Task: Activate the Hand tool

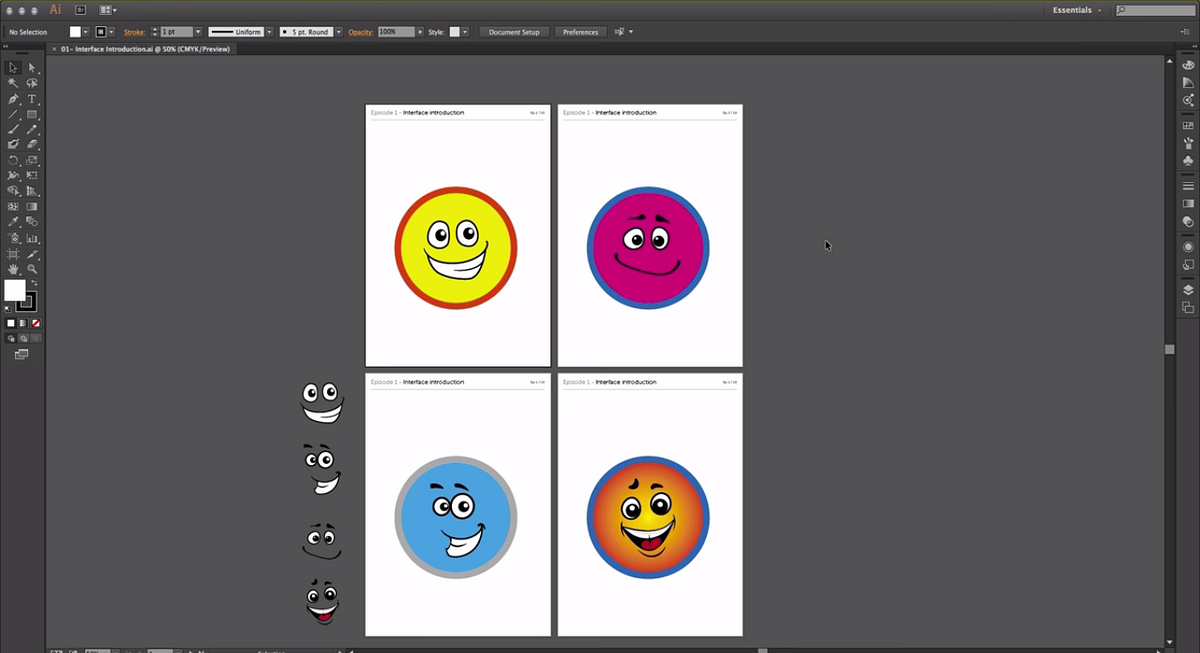Action: click(13, 269)
